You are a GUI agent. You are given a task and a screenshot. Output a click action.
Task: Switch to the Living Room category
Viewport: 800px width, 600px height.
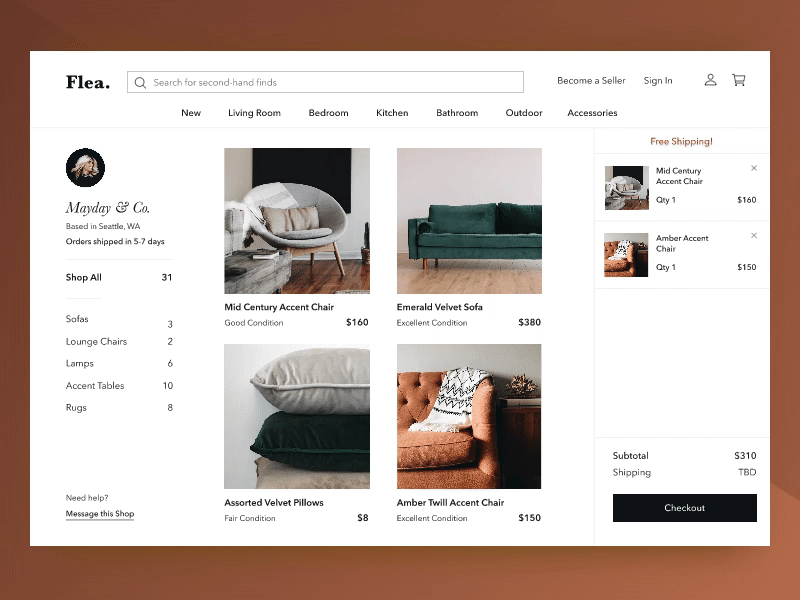254,113
